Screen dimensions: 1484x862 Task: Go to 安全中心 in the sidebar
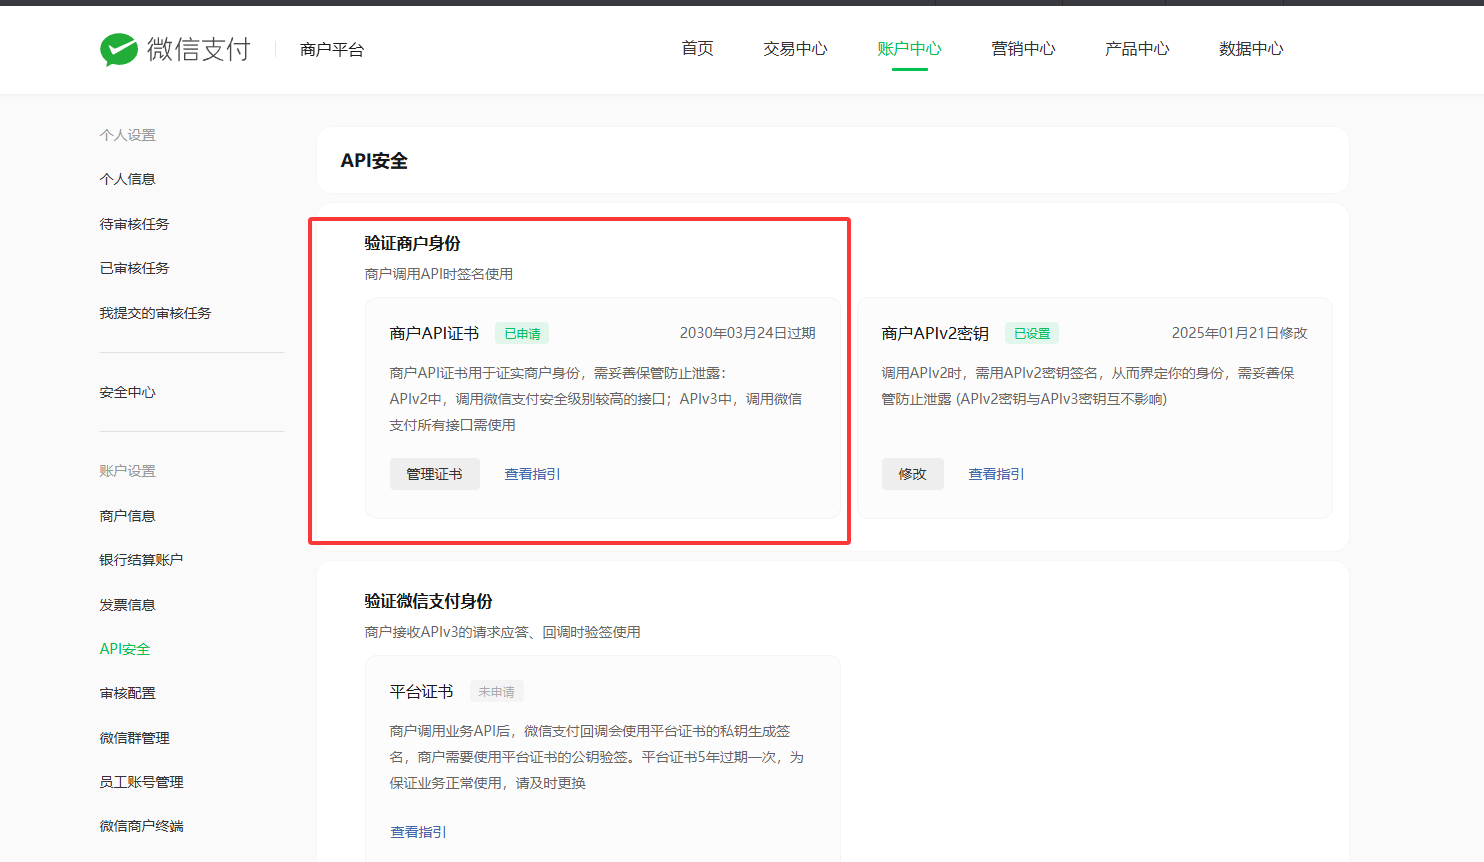(x=128, y=392)
